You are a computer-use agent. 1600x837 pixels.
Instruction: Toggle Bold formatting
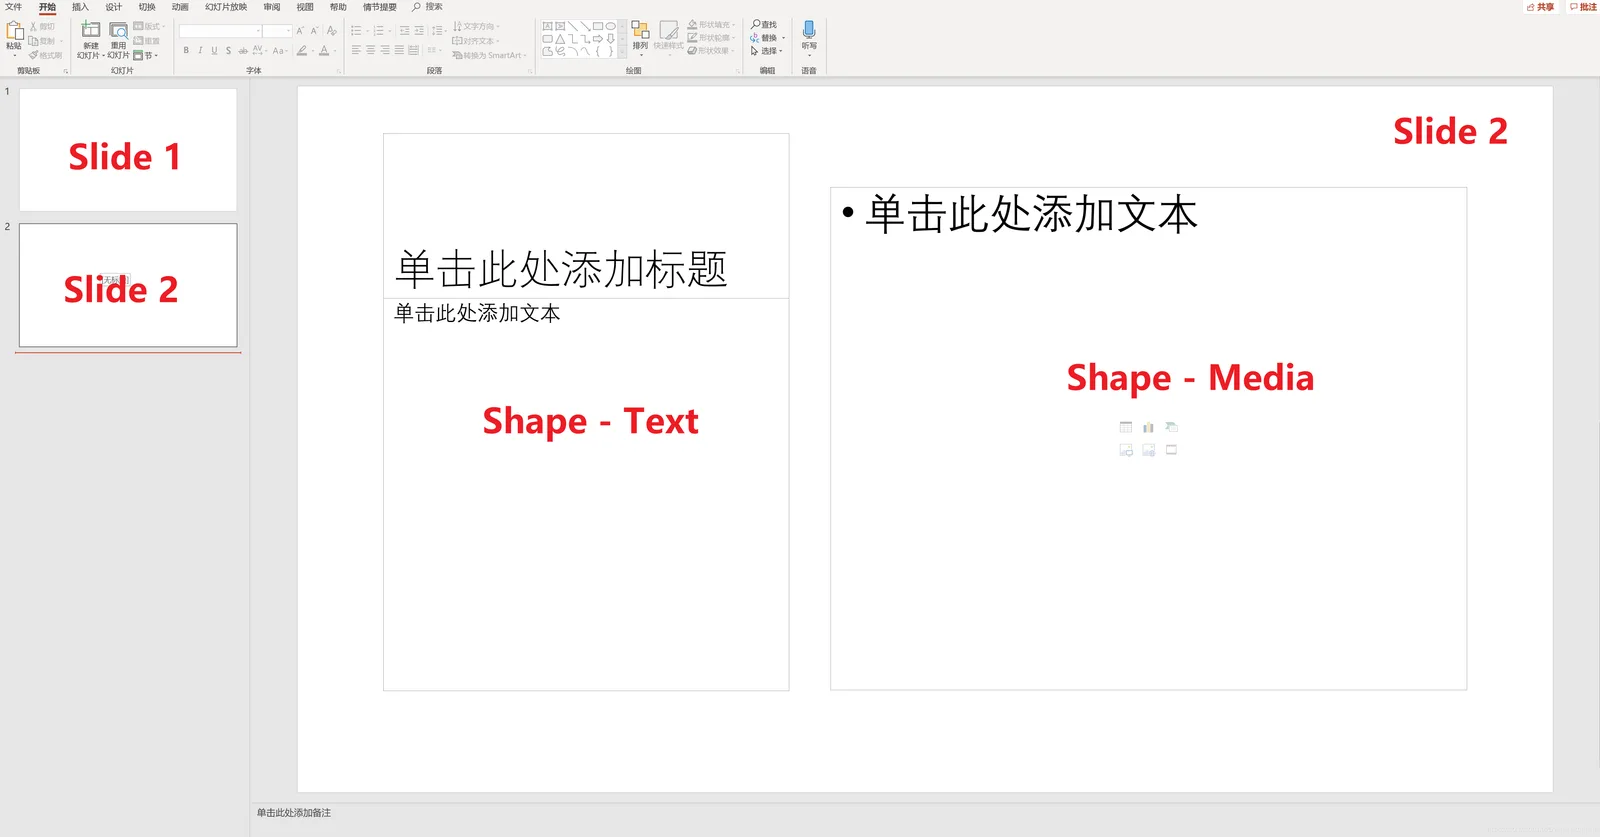click(x=186, y=50)
